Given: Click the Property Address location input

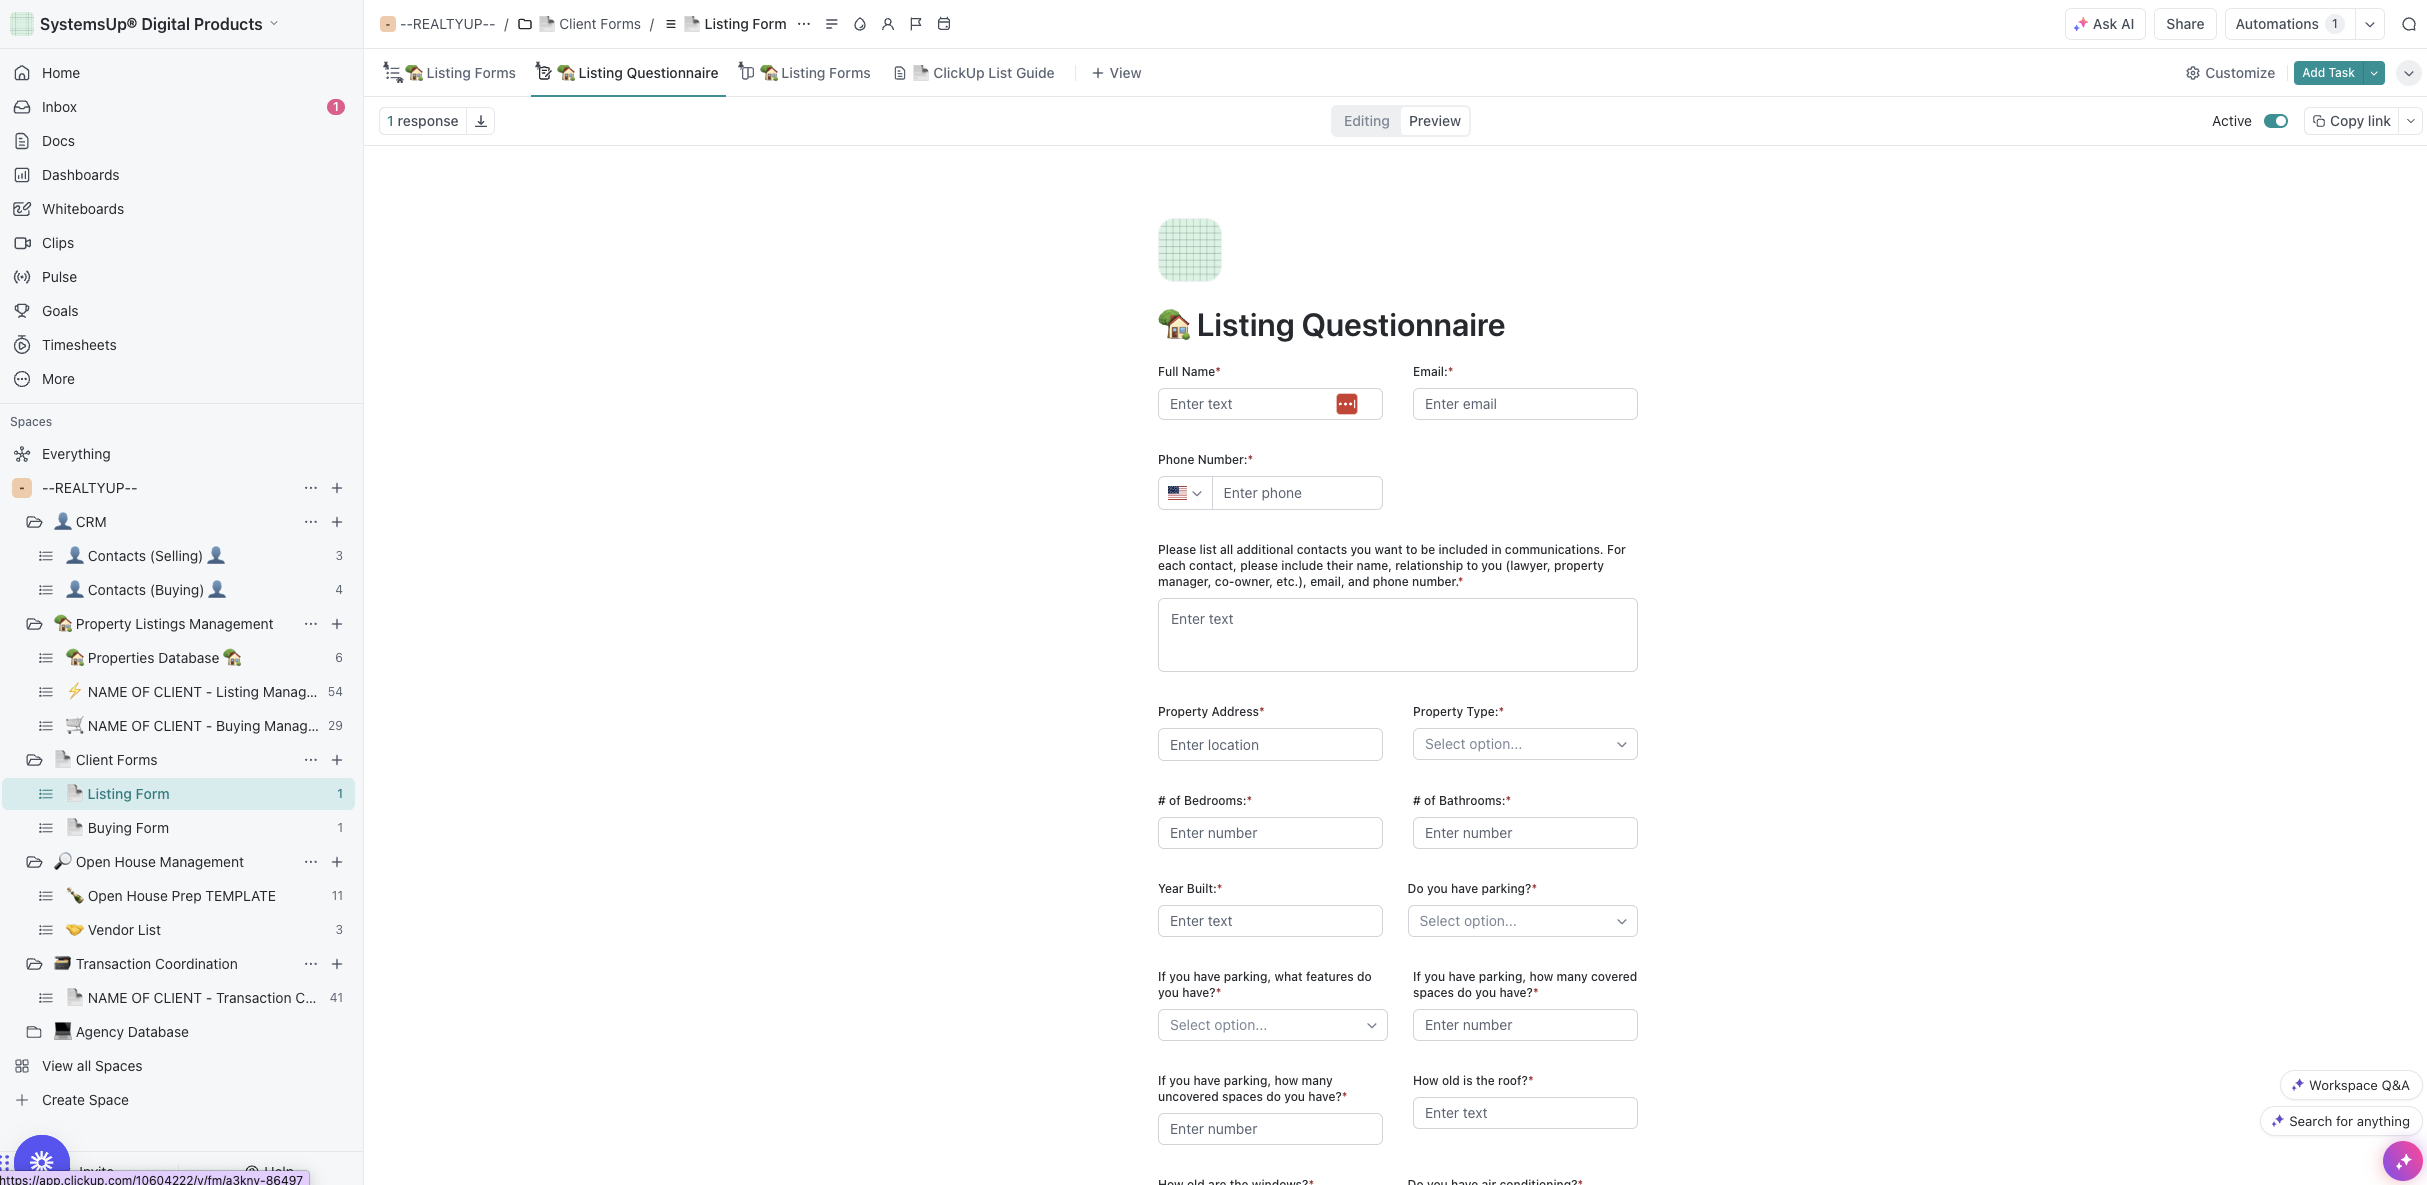Looking at the screenshot, I should tap(1269, 744).
